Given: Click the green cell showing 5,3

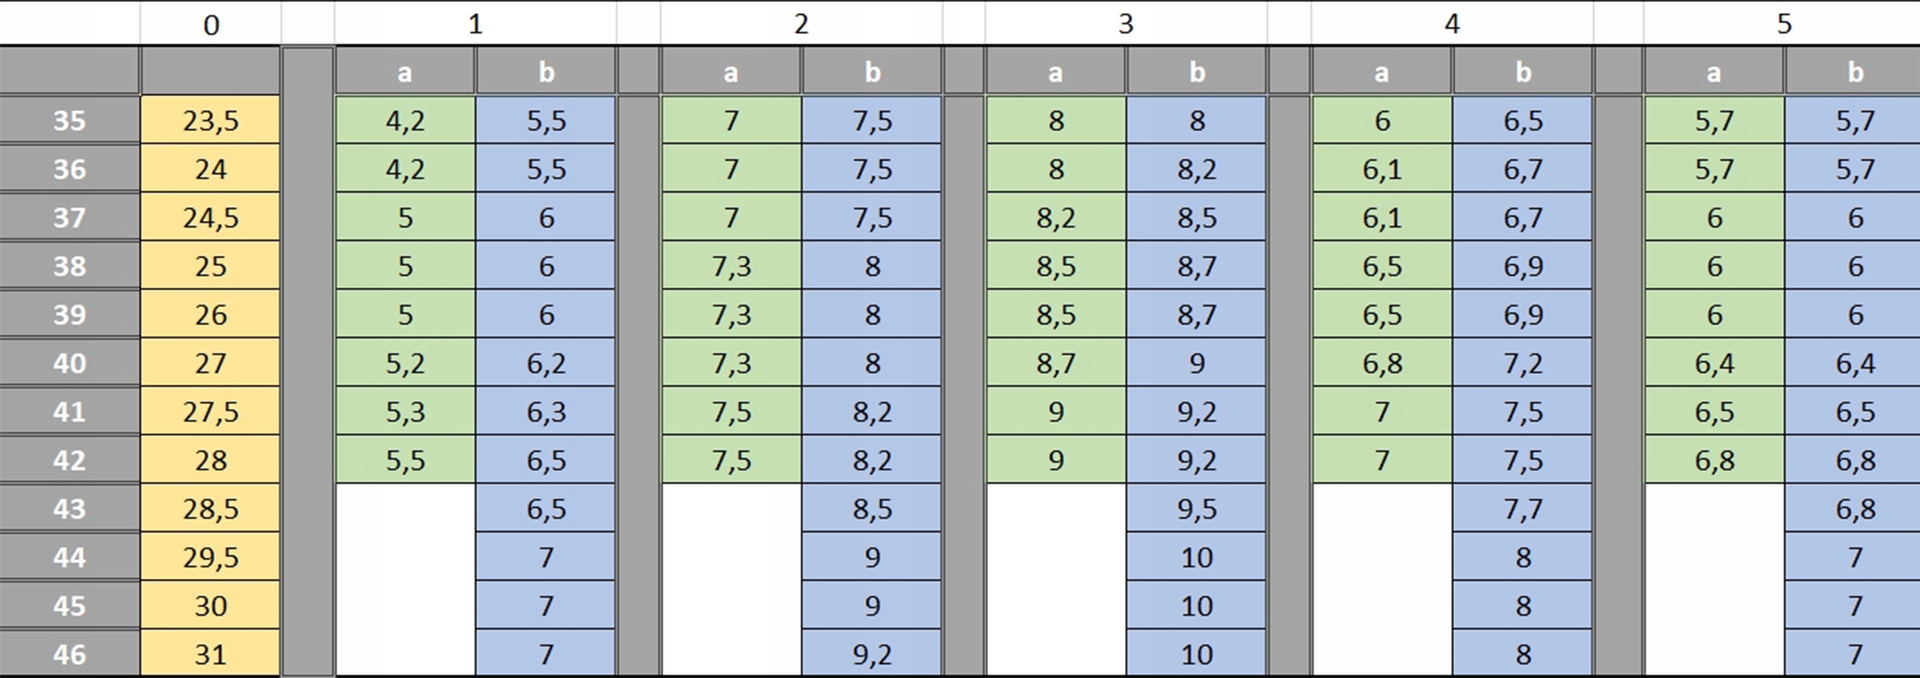Looking at the screenshot, I should tap(405, 412).
